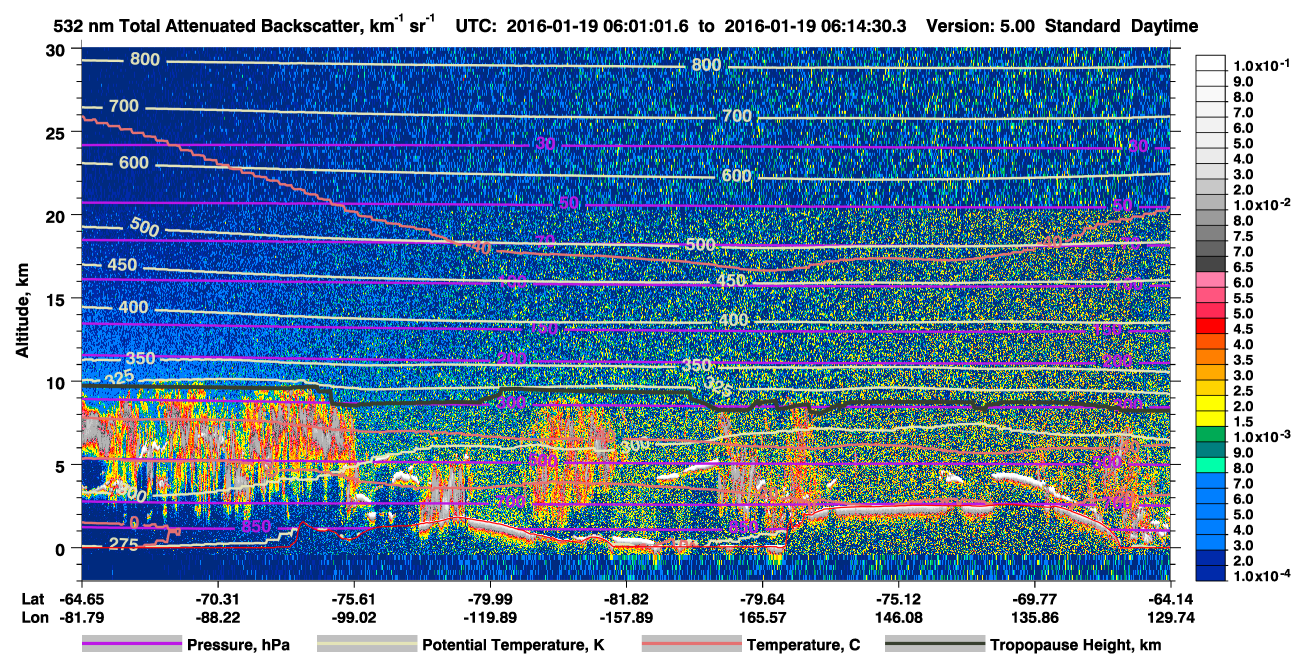Click the 'Standard Daytime' text in the header
1300x667 pixels.
click(1122, 25)
